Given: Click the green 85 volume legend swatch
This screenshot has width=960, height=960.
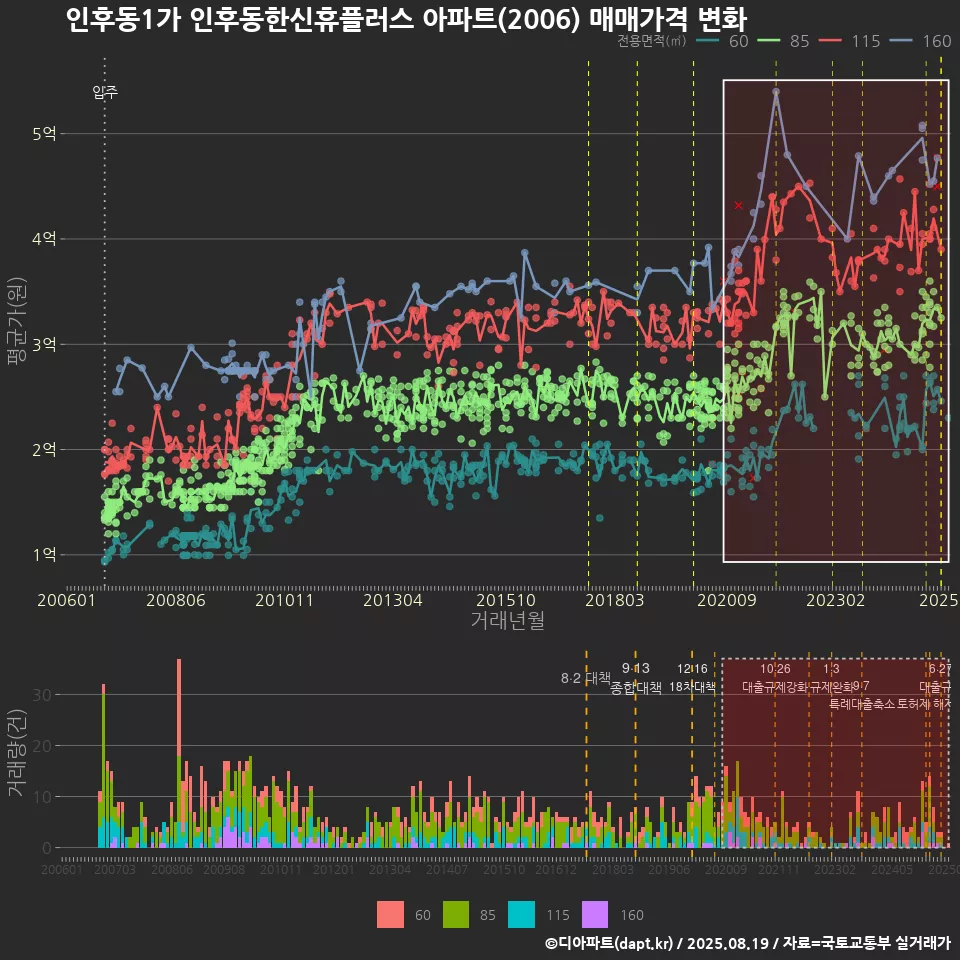Looking at the screenshot, I should coord(456,915).
